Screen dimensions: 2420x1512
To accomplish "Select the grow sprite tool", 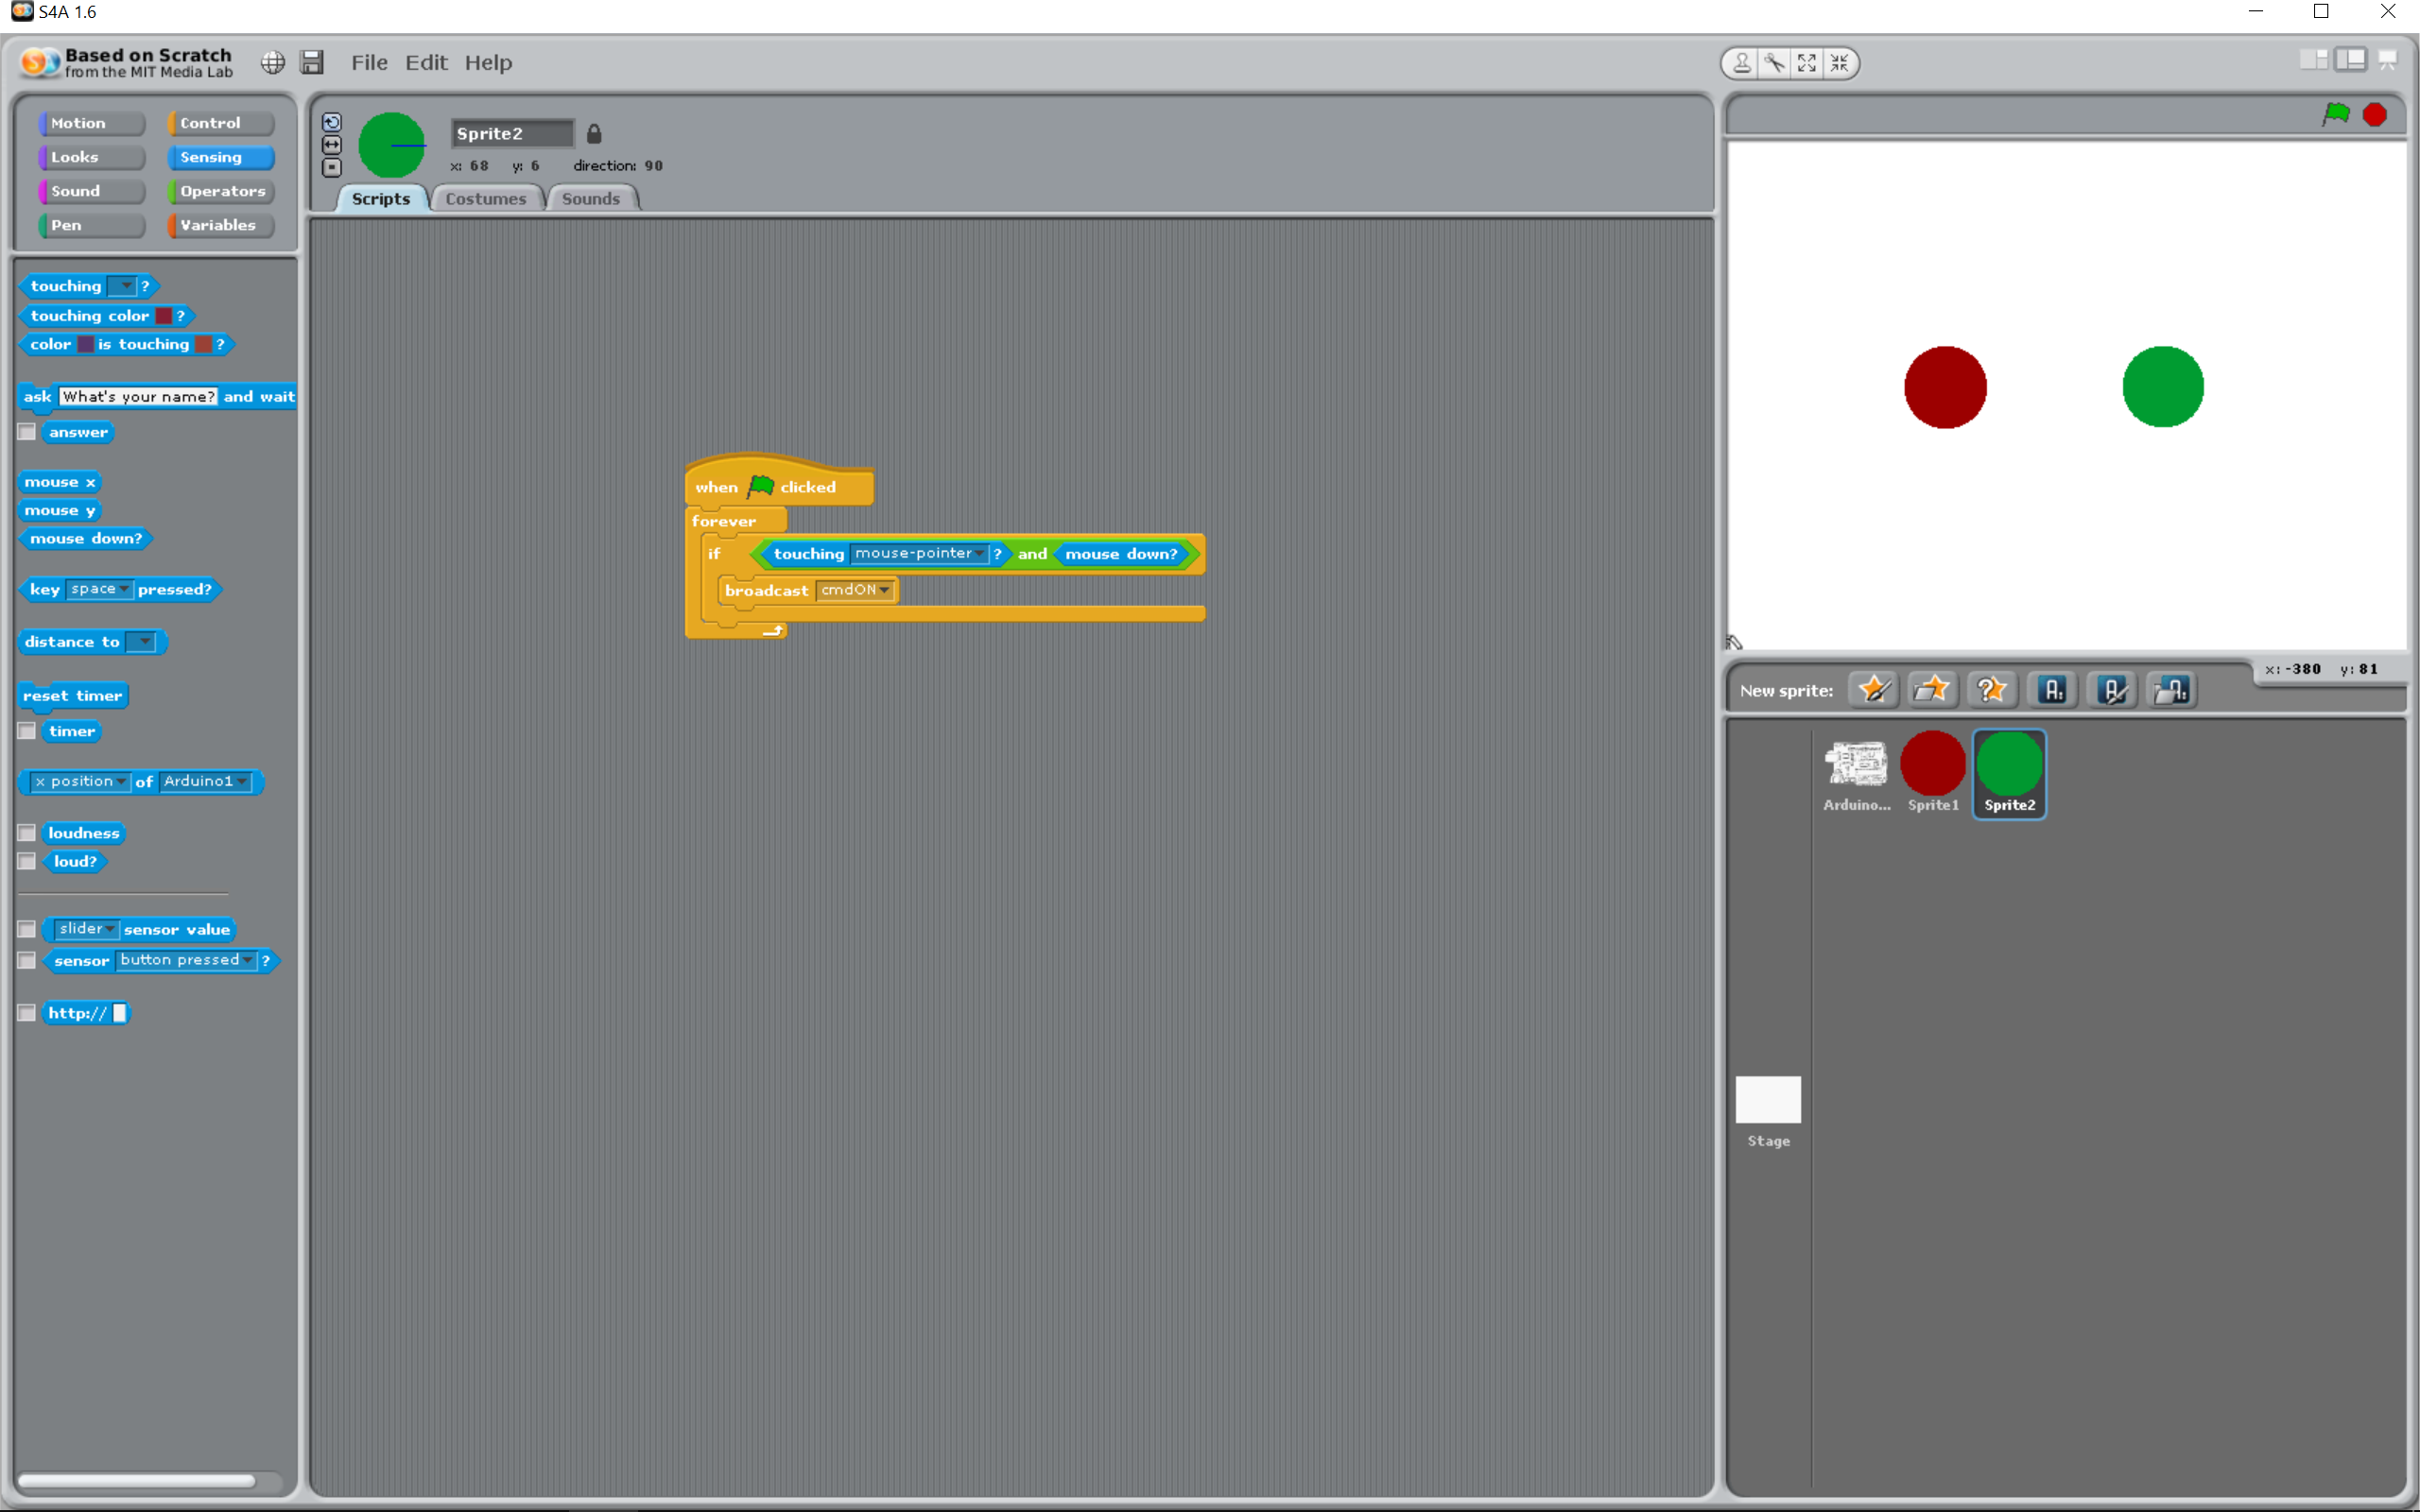I will [x=1807, y=63].
